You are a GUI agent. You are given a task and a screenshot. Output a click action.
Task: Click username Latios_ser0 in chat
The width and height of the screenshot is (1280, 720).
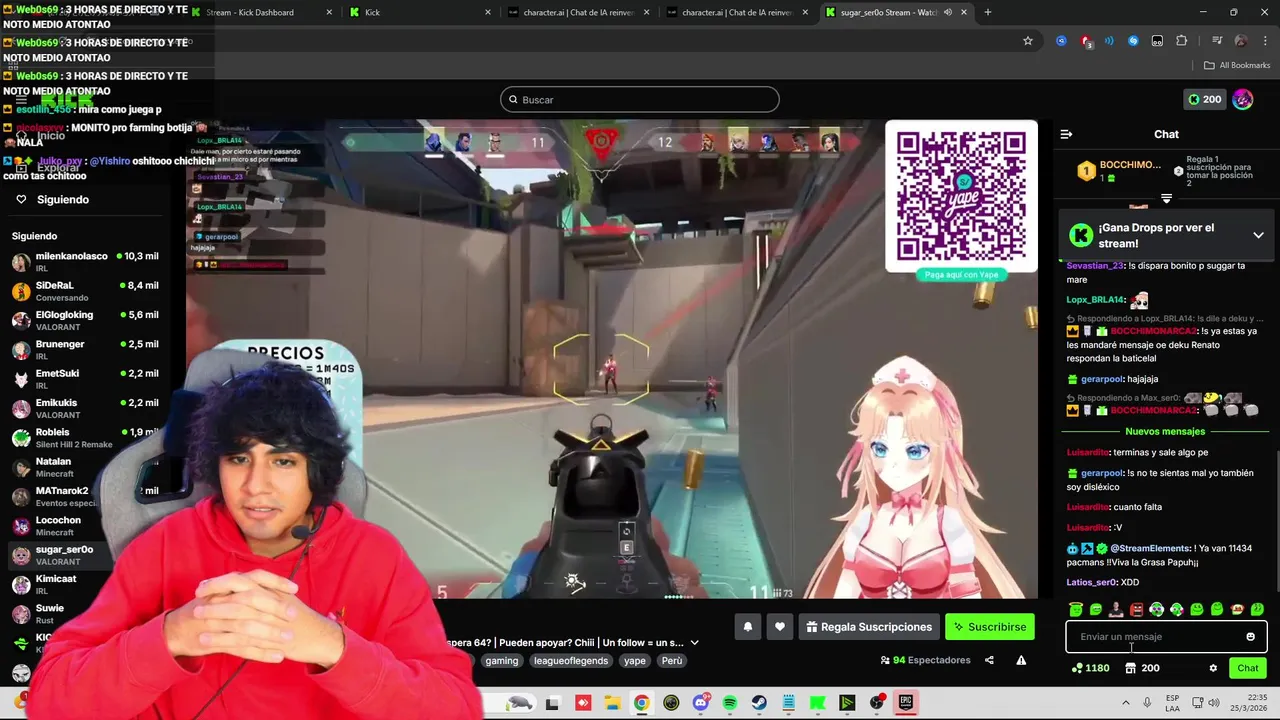pos(1092,582)
